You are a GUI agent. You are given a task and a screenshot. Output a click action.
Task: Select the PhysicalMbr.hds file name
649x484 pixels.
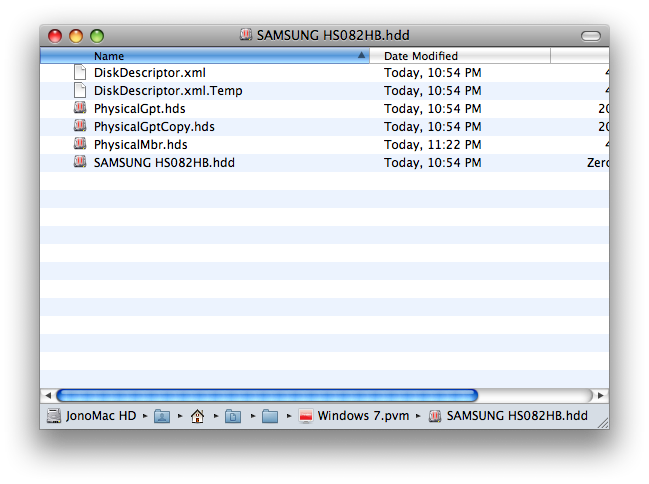tap(141, 144)
